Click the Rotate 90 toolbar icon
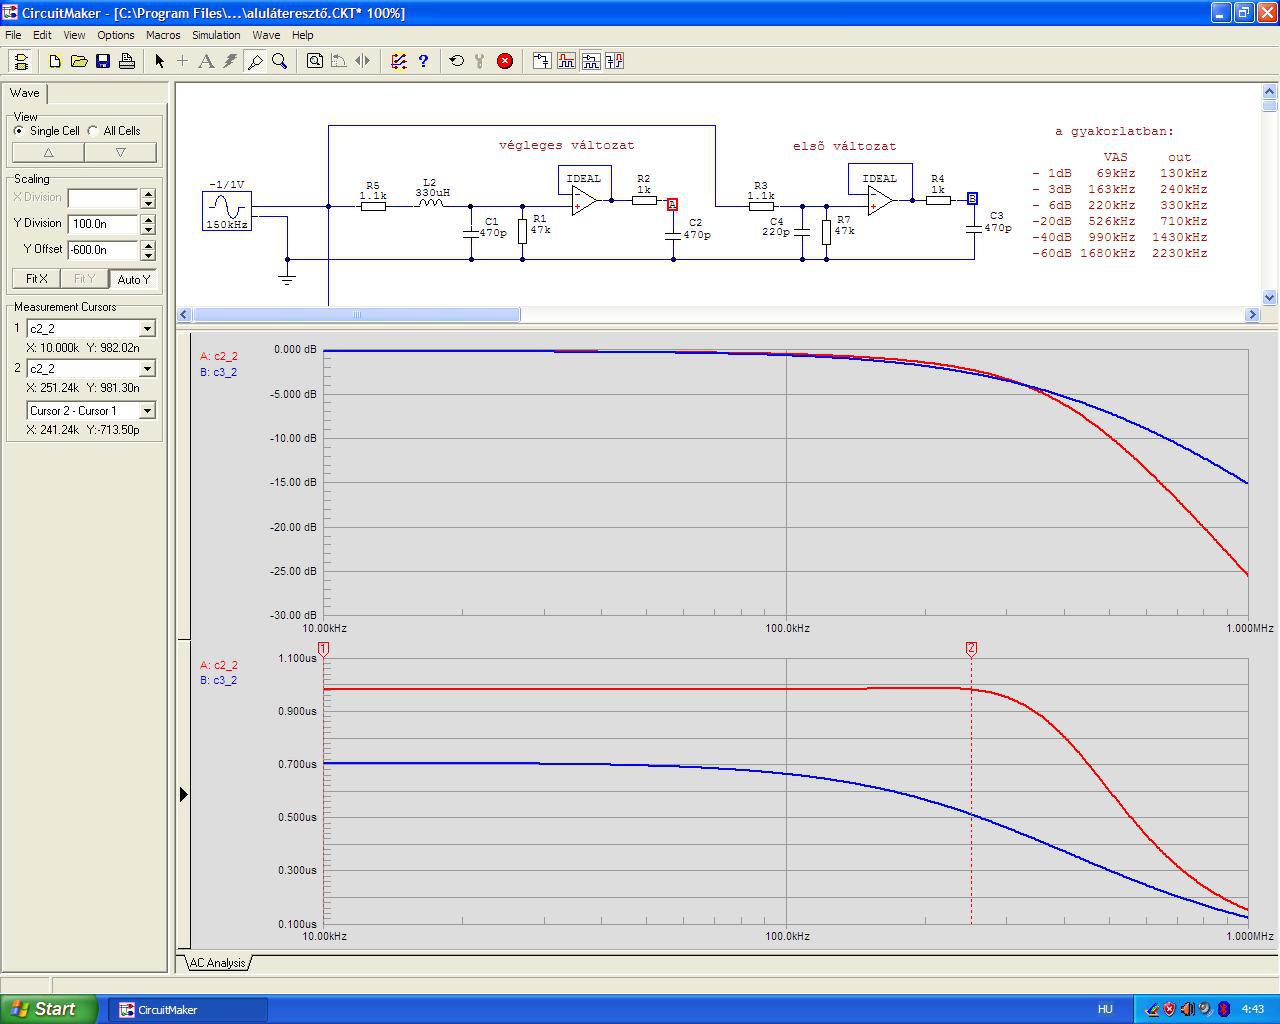Viewport: 1280px width, 1024px height. pyautogui.click(x=339, y=61)
